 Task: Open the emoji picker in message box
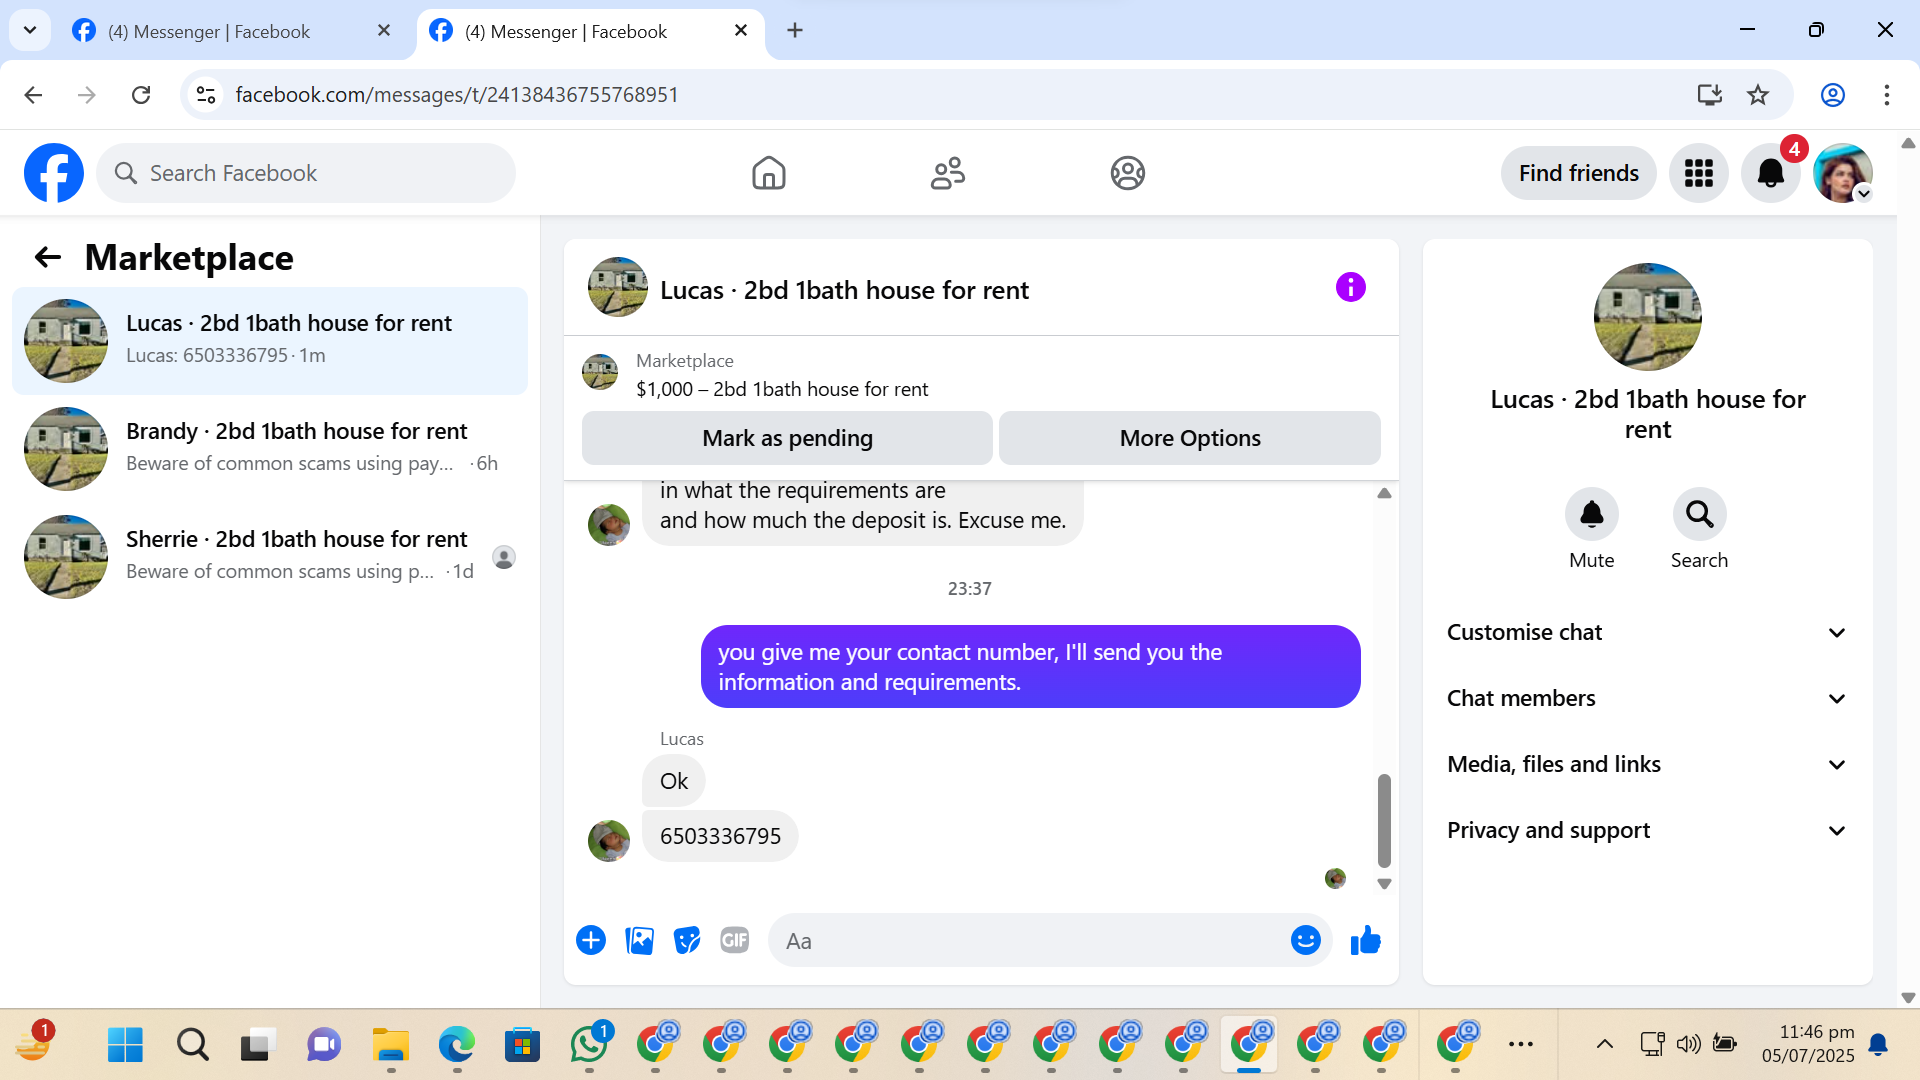[x=1305, y=940]
